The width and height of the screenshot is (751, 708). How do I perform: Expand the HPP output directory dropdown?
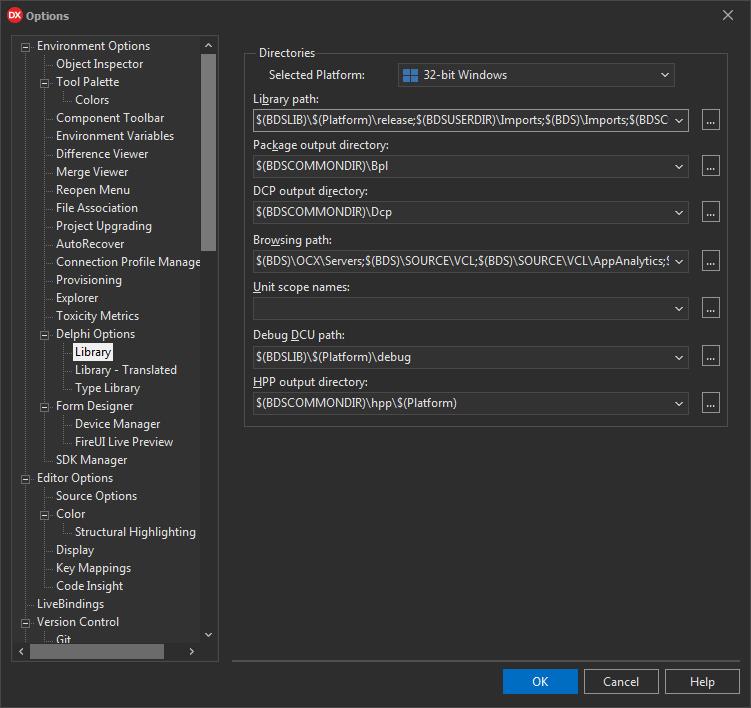[x=679, y=403]
